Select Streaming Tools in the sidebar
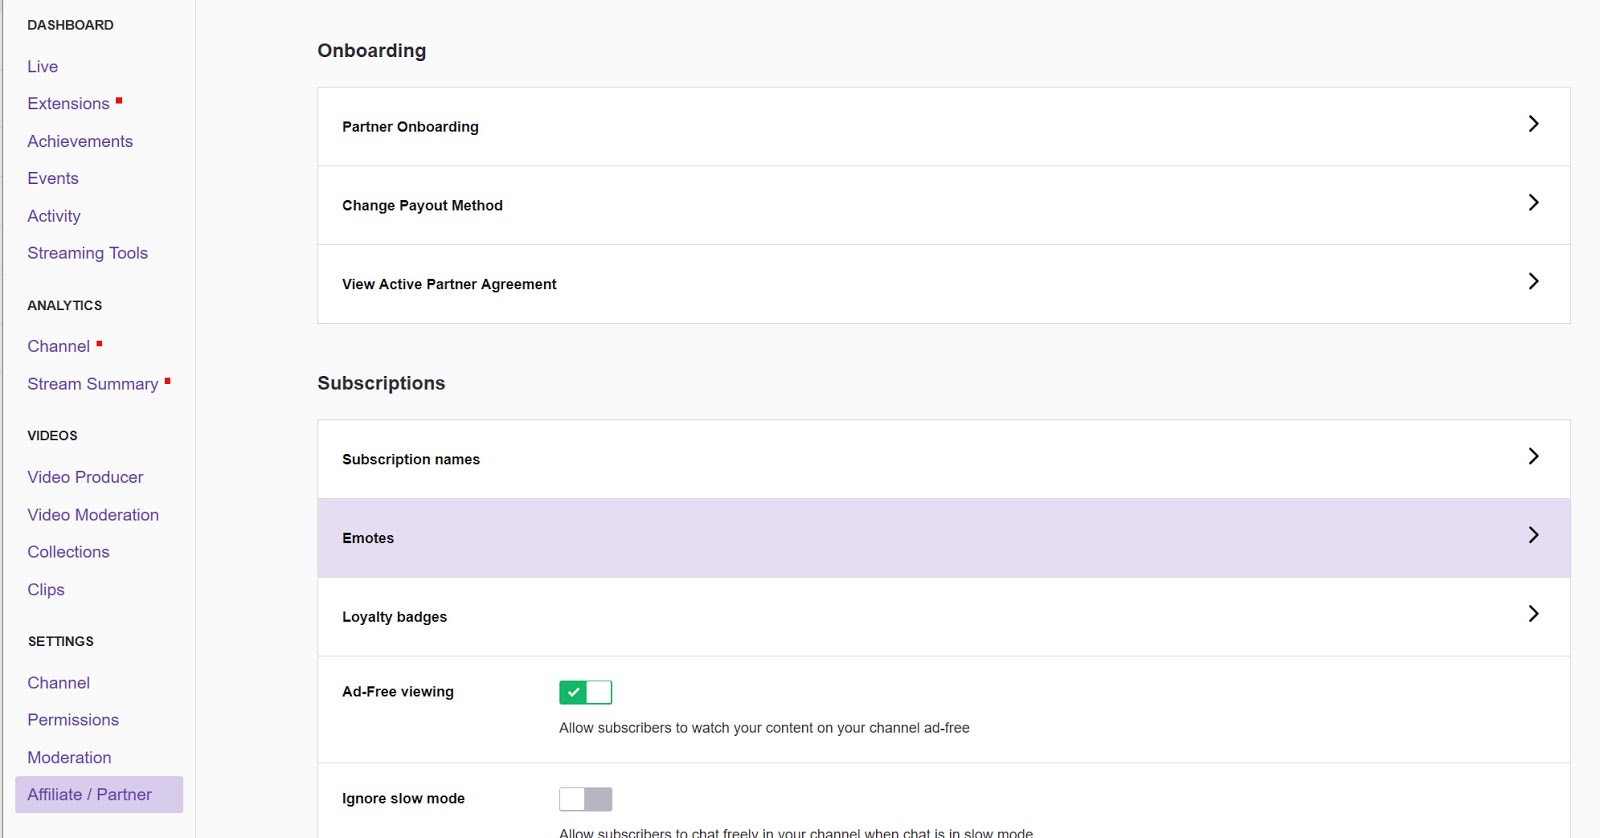This screenshot has width=1600, height=838. [x=88, y=254]
